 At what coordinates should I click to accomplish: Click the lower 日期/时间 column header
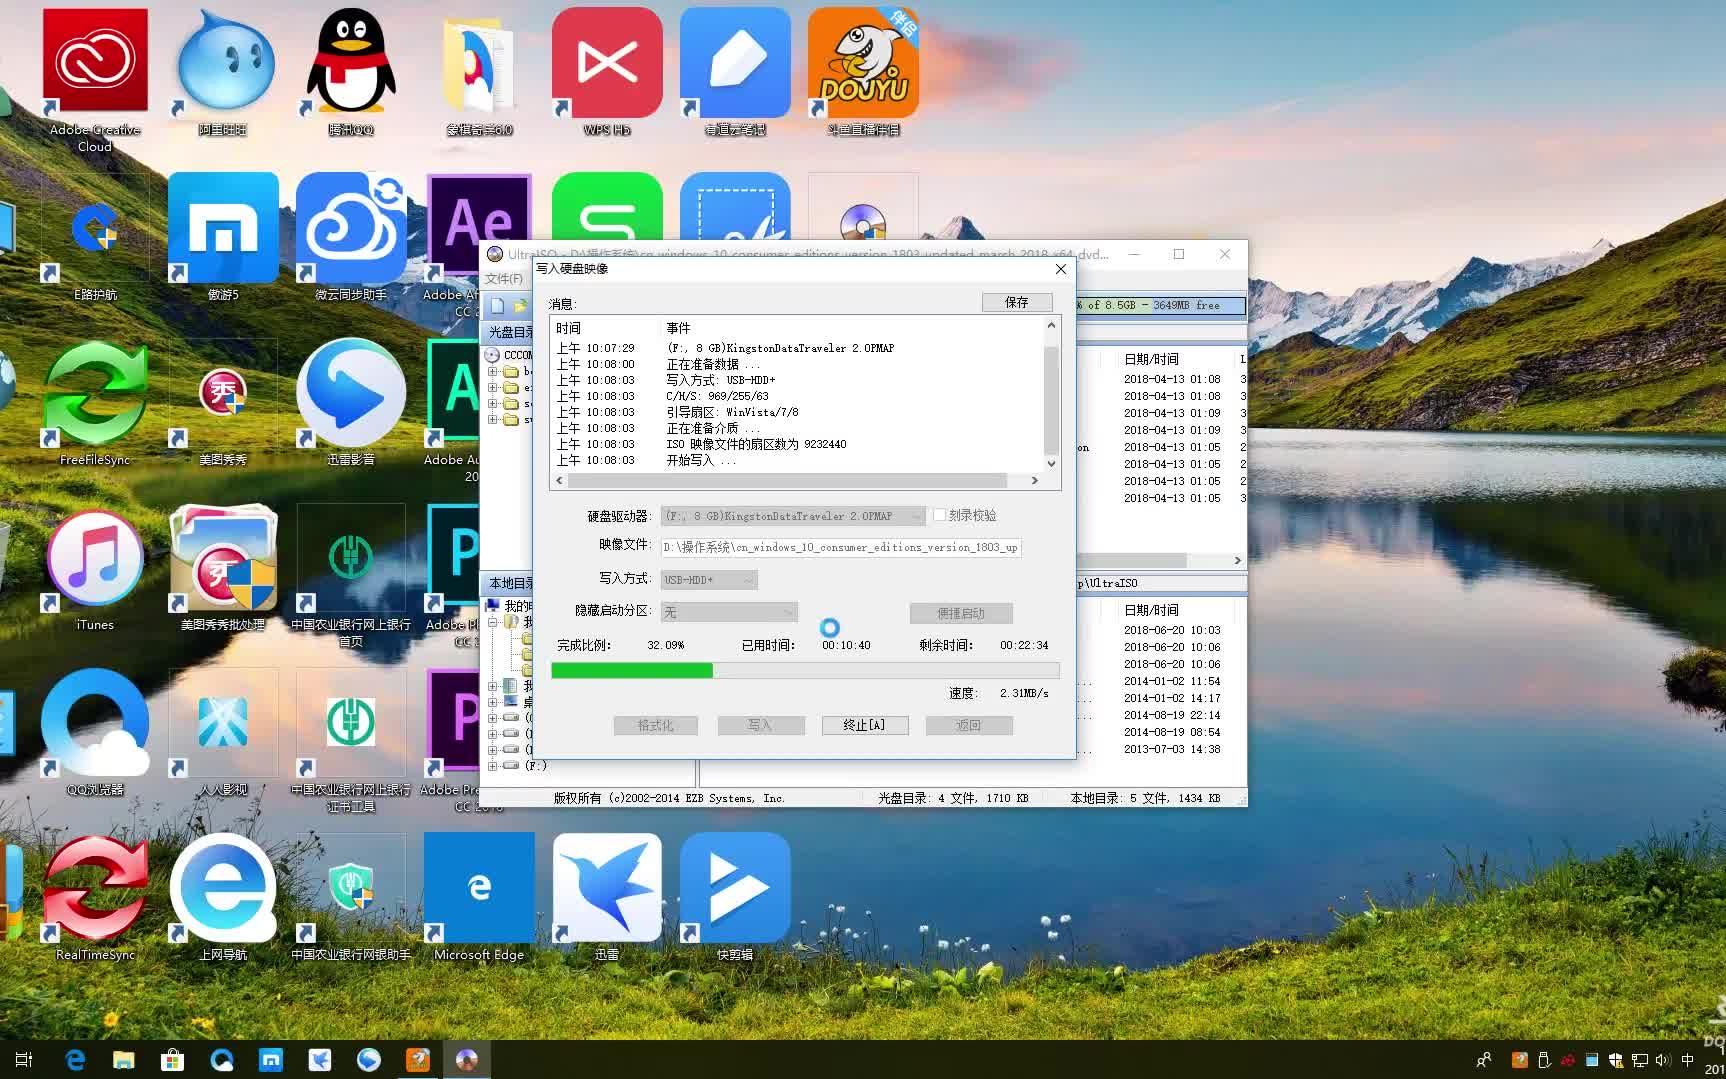pyautogui.click(x=1151, y=610)
